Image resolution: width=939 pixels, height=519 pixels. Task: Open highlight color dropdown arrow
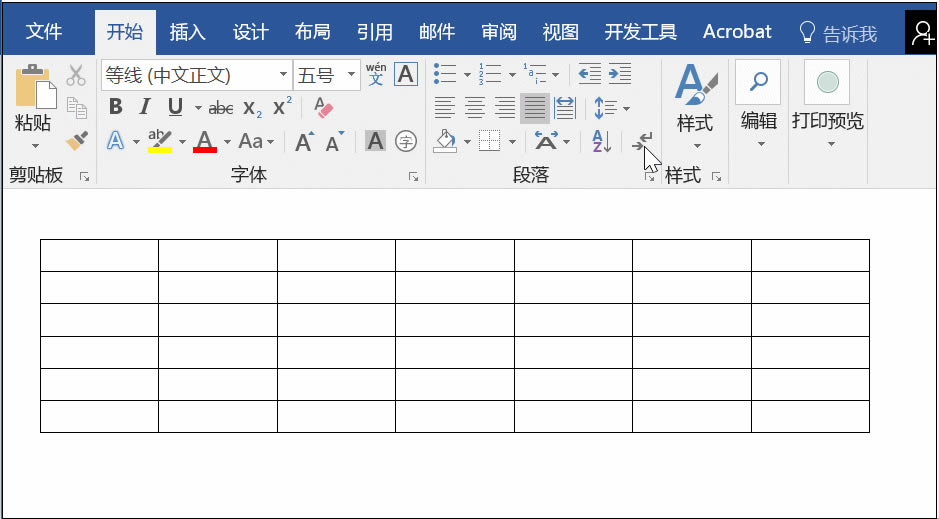point(182,142)
